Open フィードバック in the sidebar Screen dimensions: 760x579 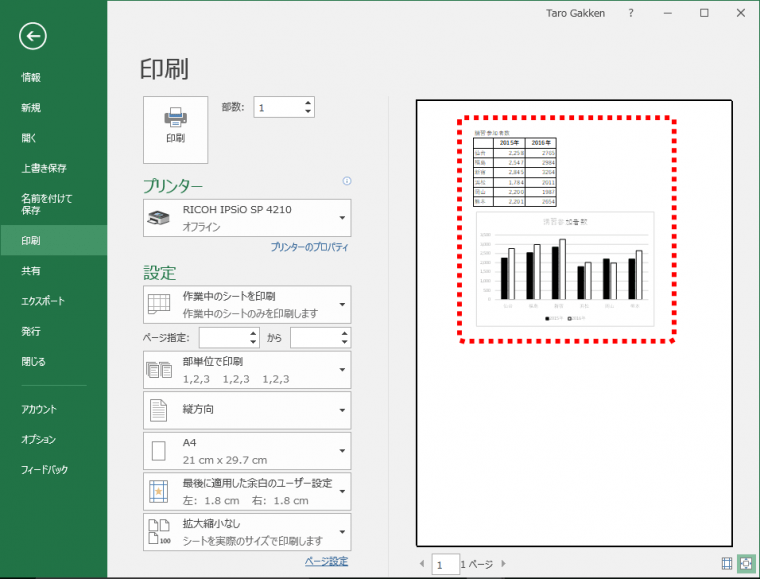tap(44, 469)
